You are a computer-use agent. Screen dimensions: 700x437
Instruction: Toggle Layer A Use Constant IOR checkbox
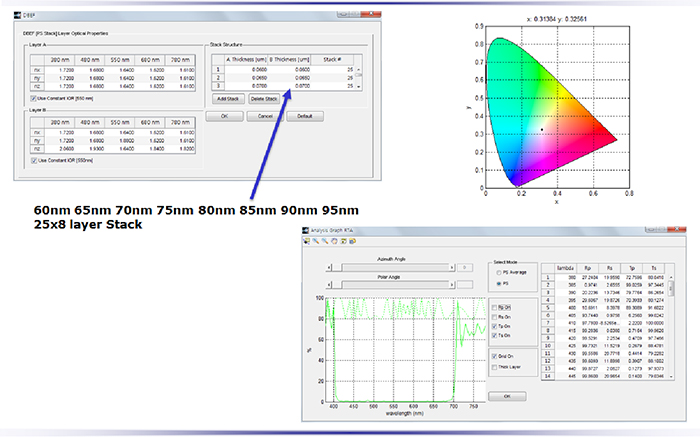pos(35,99)
